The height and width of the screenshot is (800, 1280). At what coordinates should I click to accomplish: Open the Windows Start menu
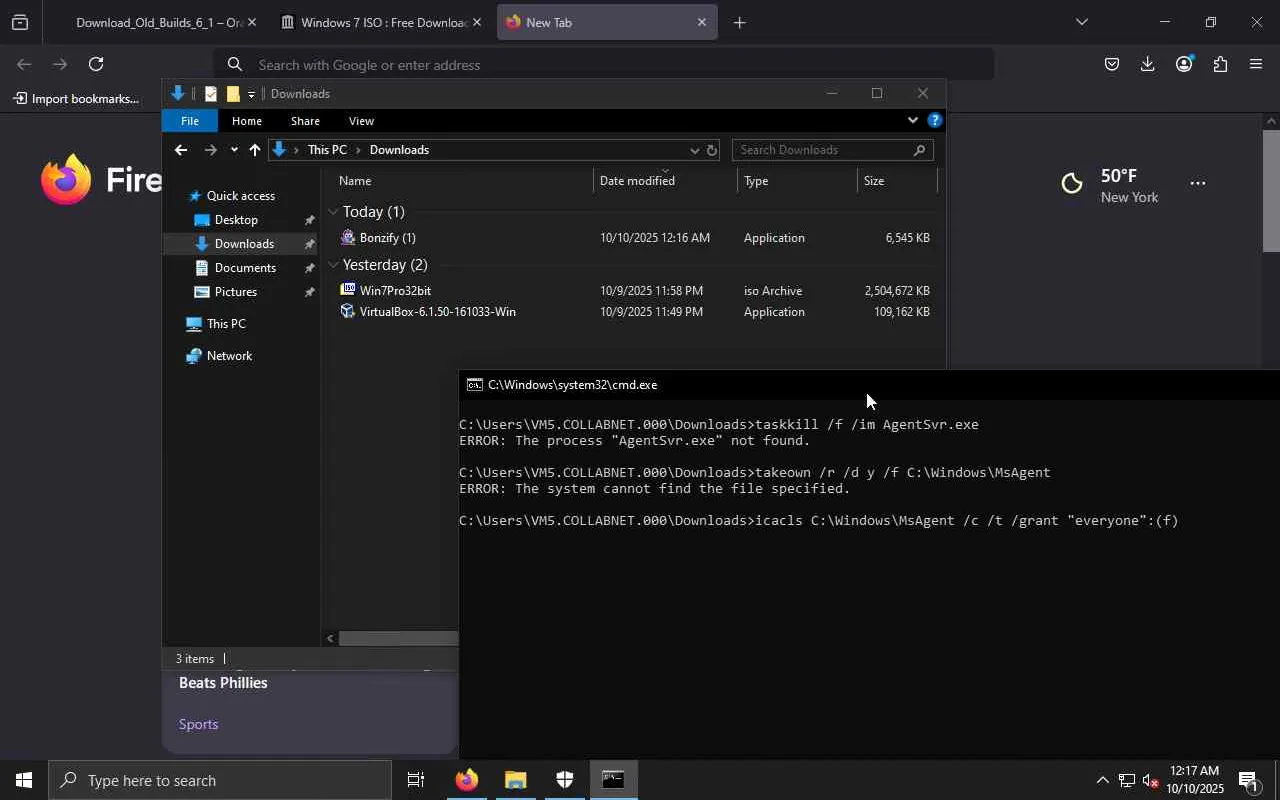click(x=23, y=781)
